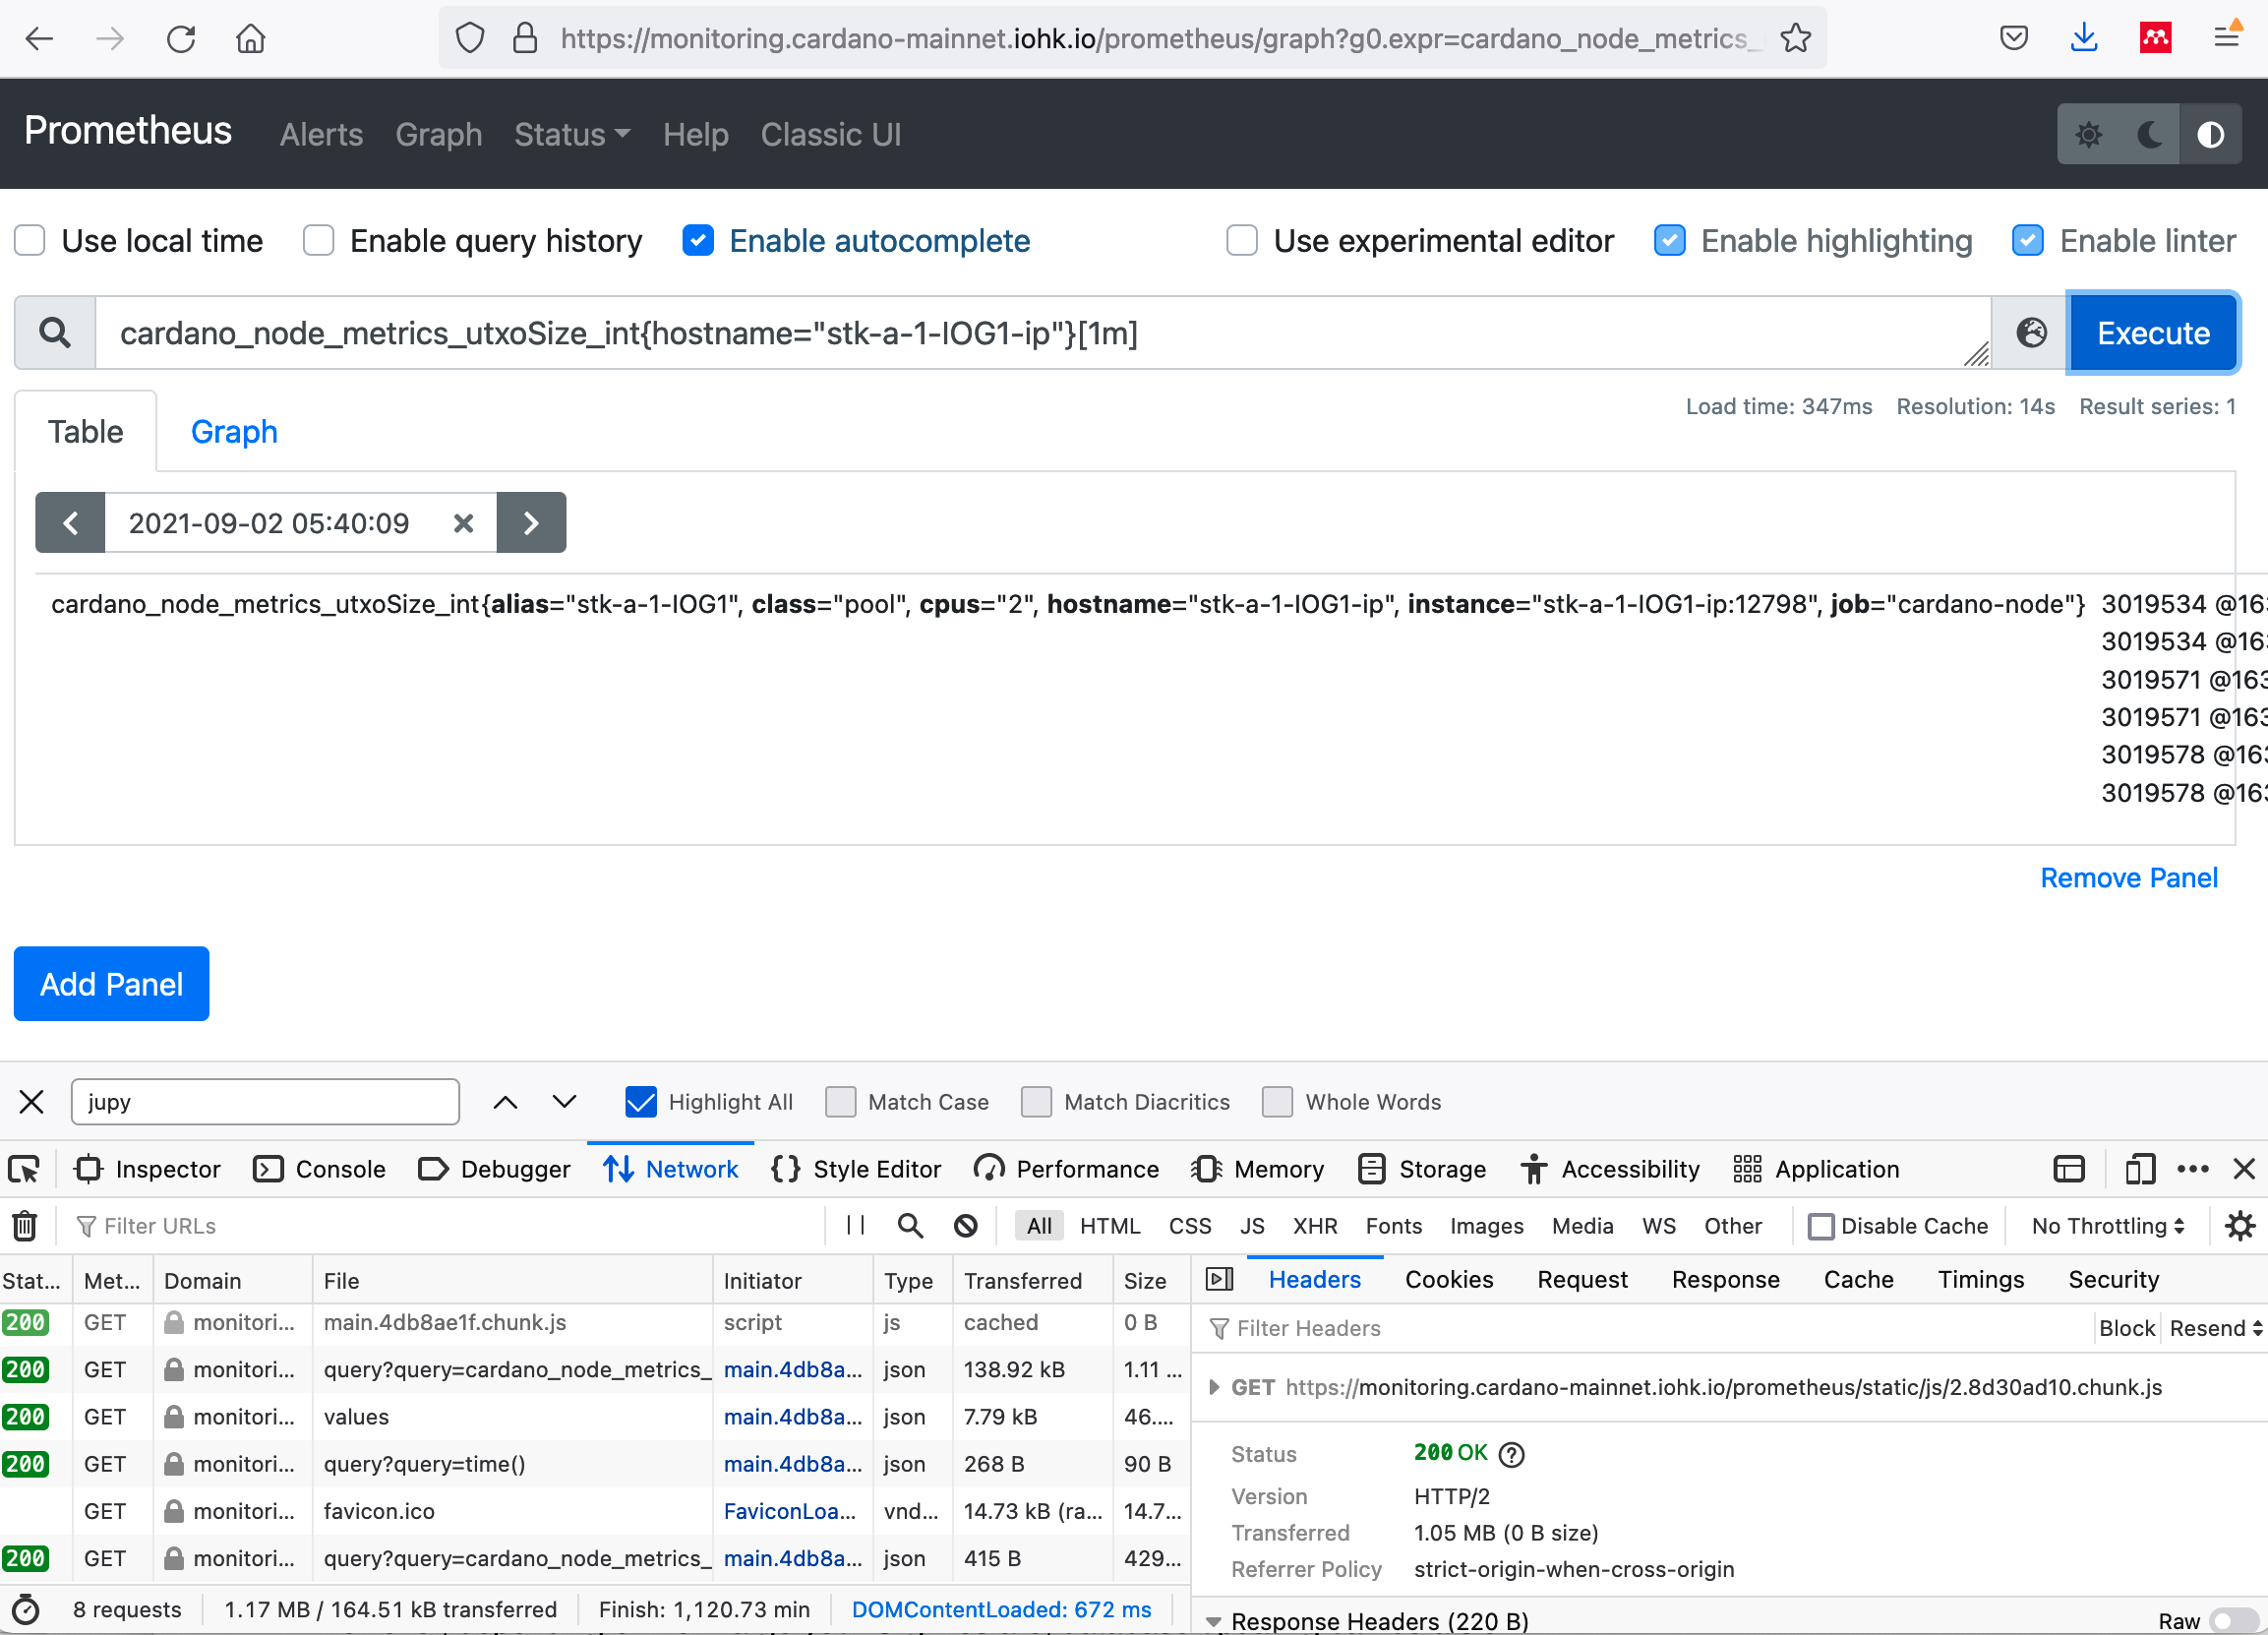Step evaluation time backward
This screenshot has width=2268, height=1635.
click(x=70, y=522)
